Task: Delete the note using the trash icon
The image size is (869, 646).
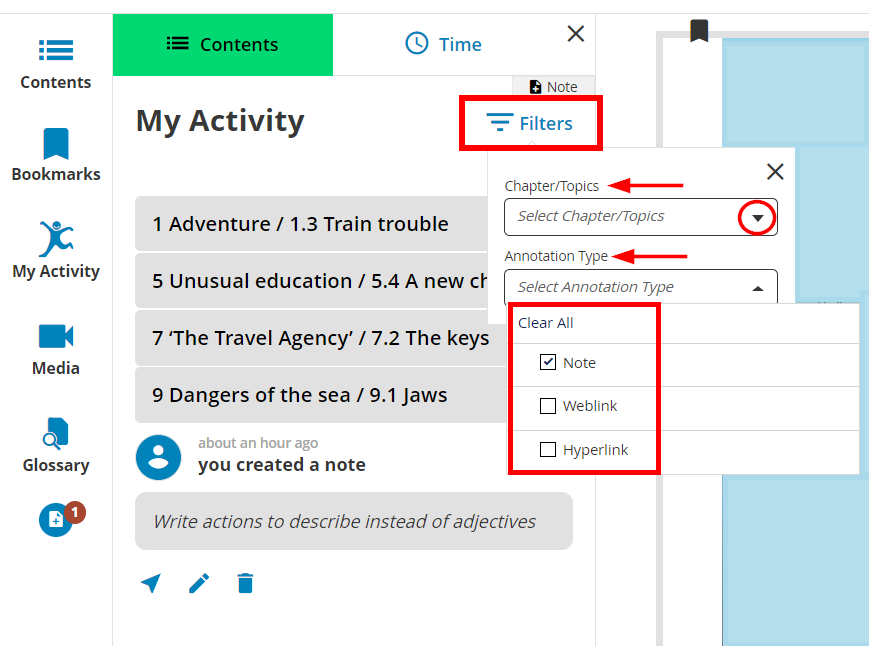Action: pyautogui.click(x=245, y=583)
